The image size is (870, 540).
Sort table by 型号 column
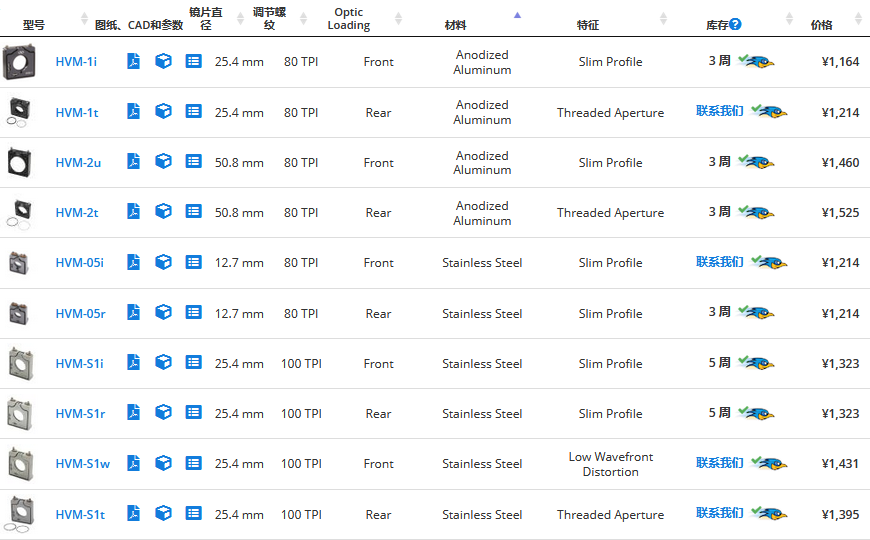pos(84,18)
